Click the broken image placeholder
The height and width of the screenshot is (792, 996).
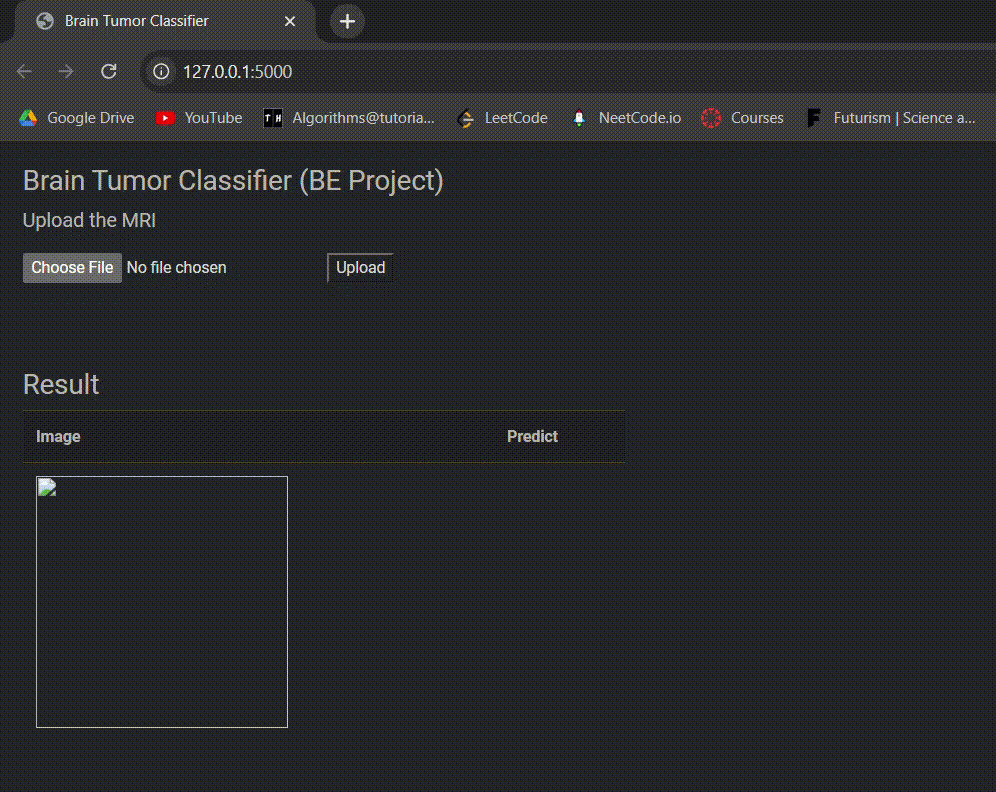pyautogui.click(x=162, y=602)
